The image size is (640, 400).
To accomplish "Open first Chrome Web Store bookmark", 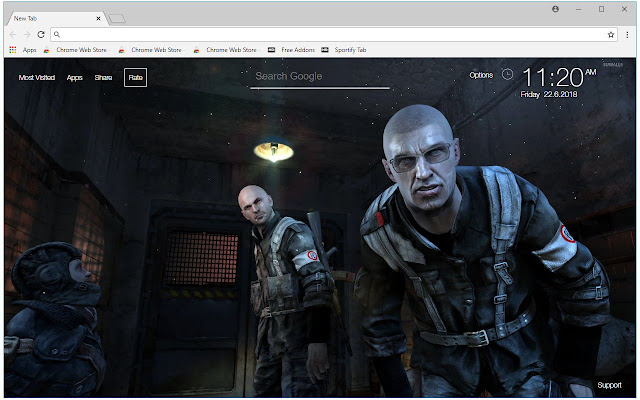I will tap(76, 50).
